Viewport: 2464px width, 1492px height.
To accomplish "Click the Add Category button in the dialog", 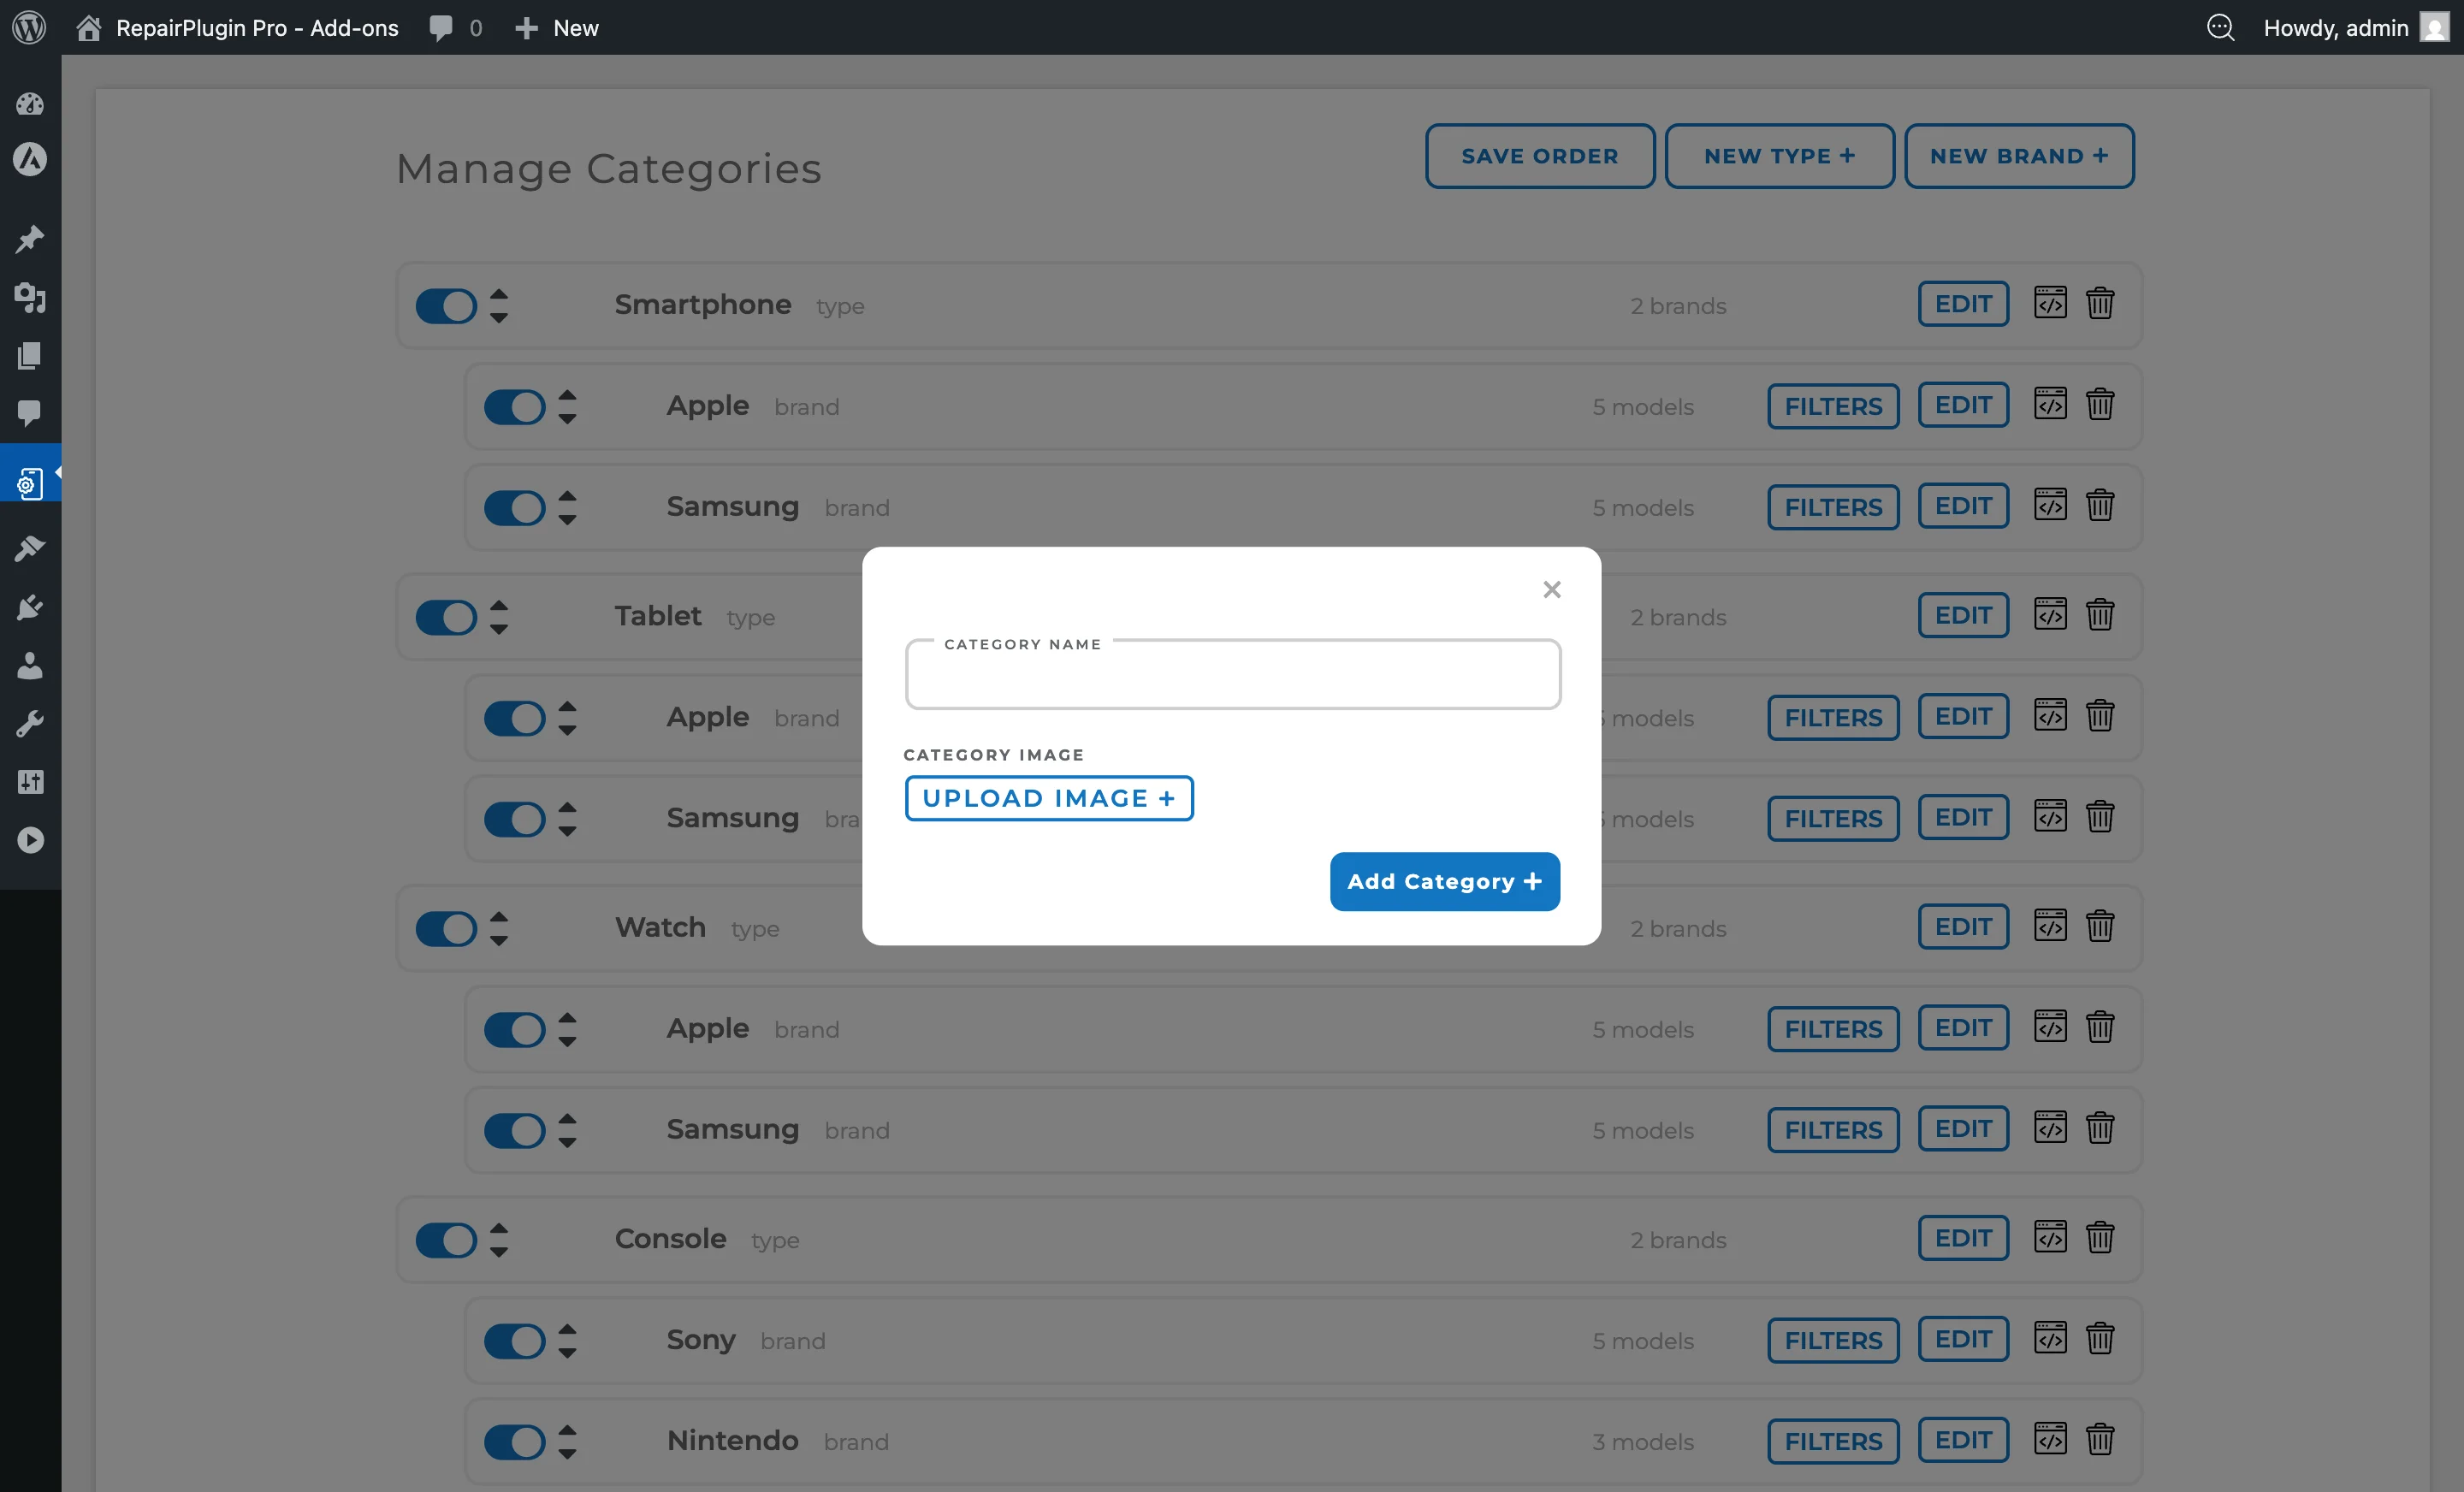I will coord(1443,881).
